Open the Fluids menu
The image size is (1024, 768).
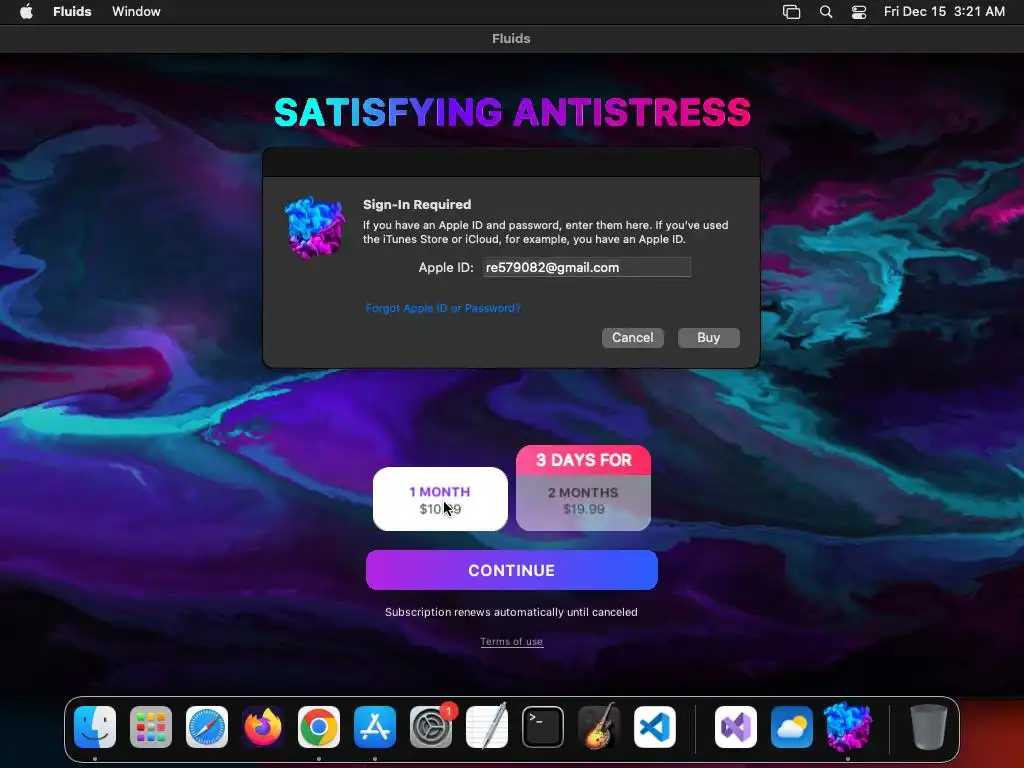pyautogui.click(x=72, y=12)
